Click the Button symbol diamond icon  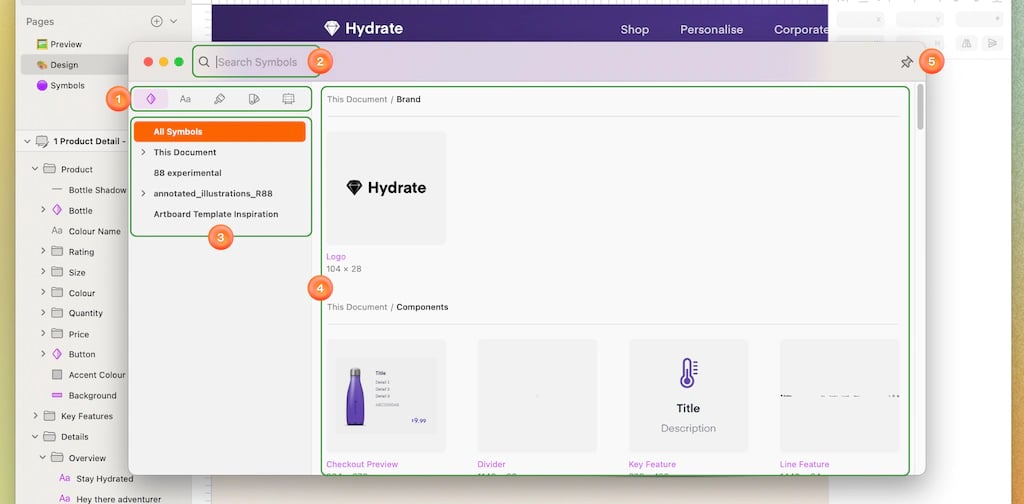click(57, 354)
